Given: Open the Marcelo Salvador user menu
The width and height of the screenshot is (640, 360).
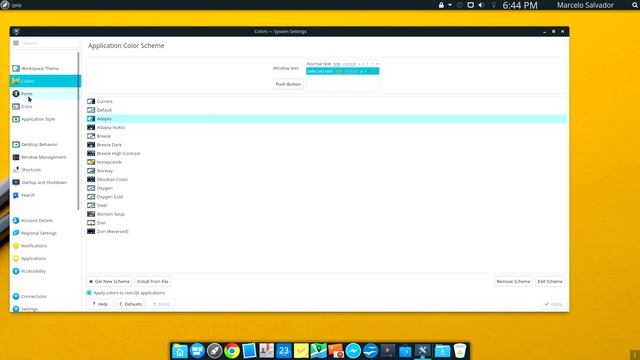Looking at the screenshot, I should coord(585,5).
